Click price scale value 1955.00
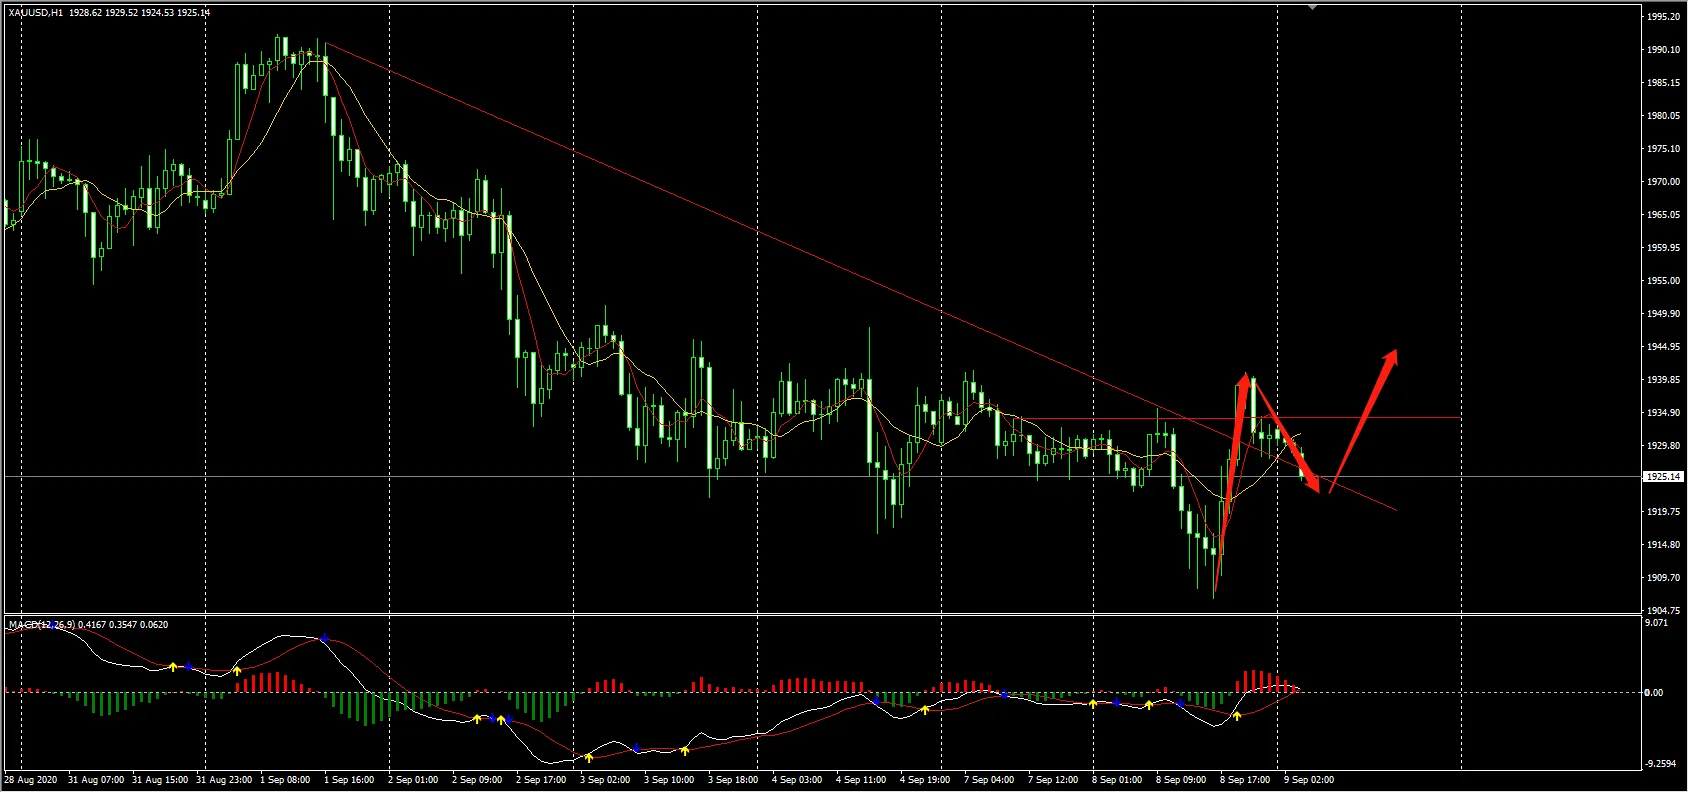1689x793 pixels. pos(1663,281)
